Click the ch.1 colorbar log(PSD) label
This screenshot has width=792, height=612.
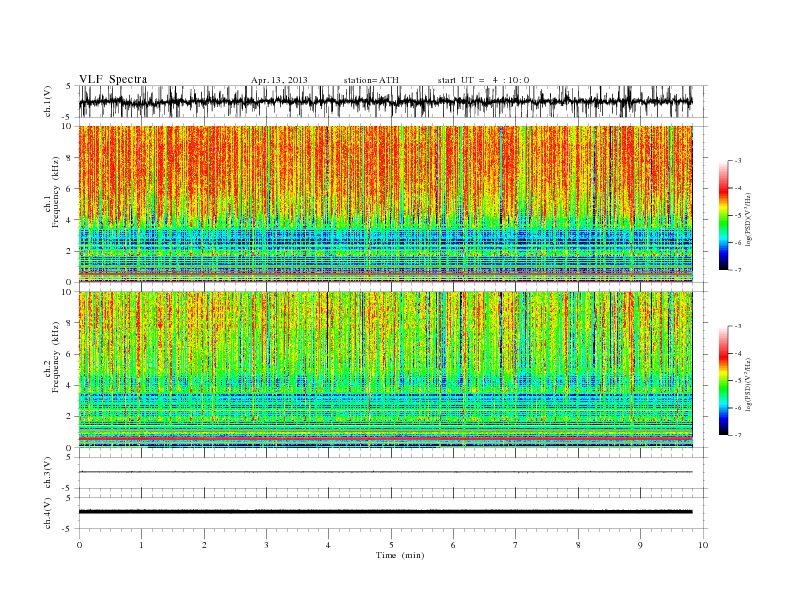749,218
